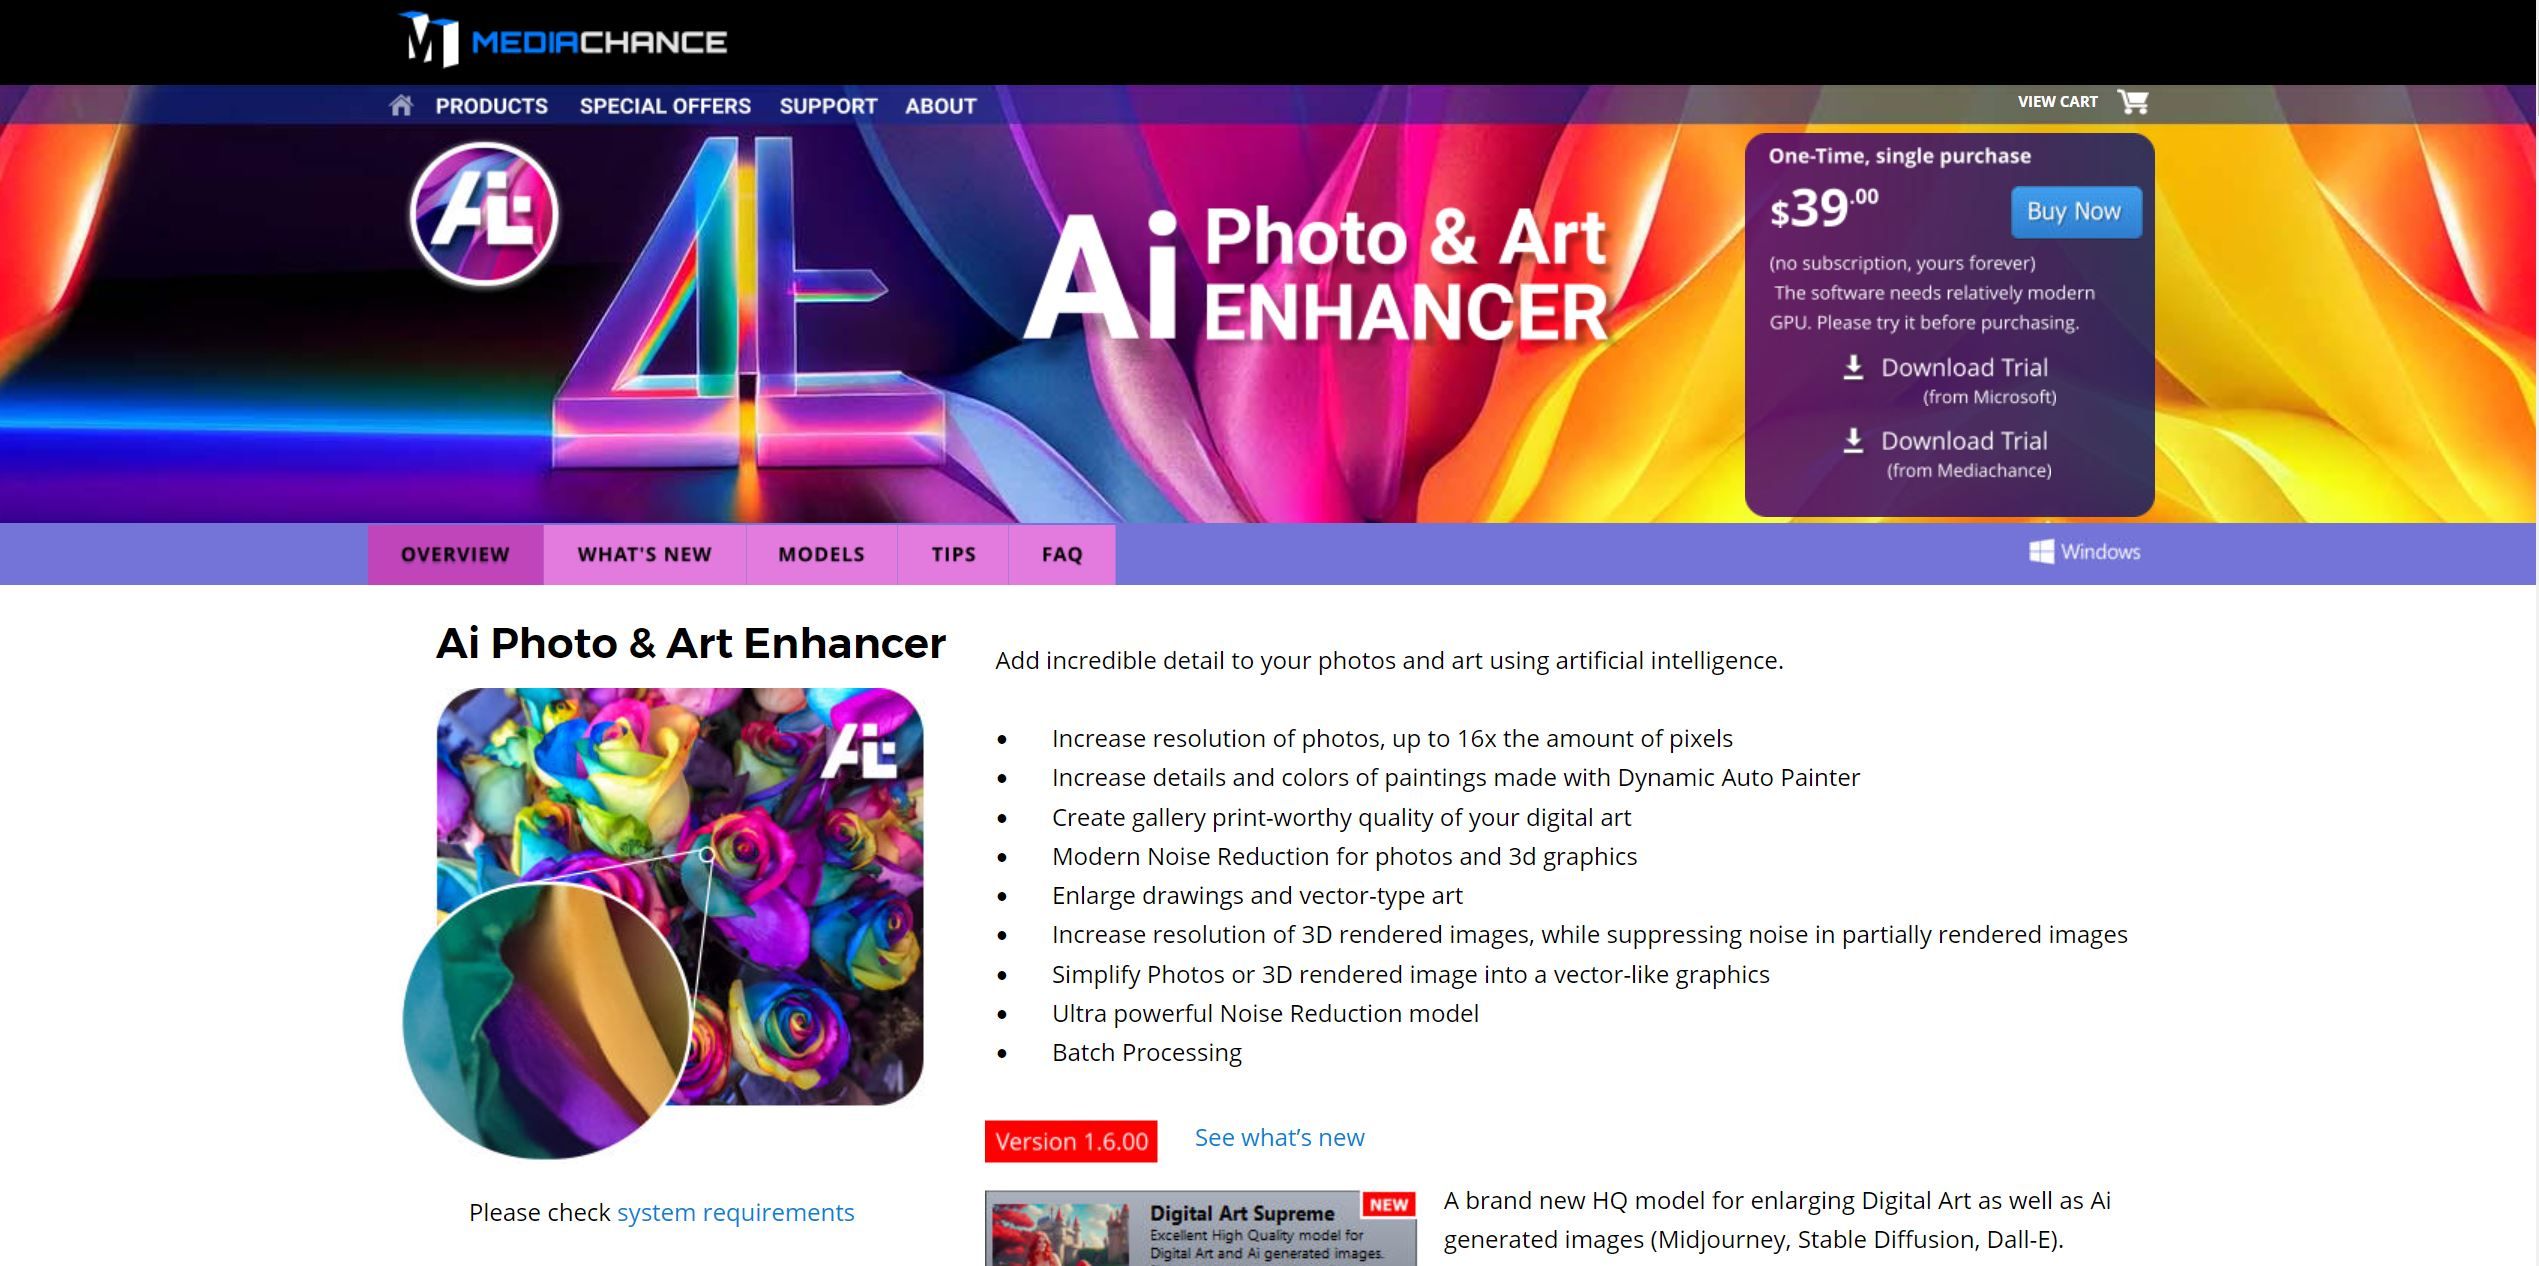
Task: Open the Support menu item
Action: [x=828, y=106]
